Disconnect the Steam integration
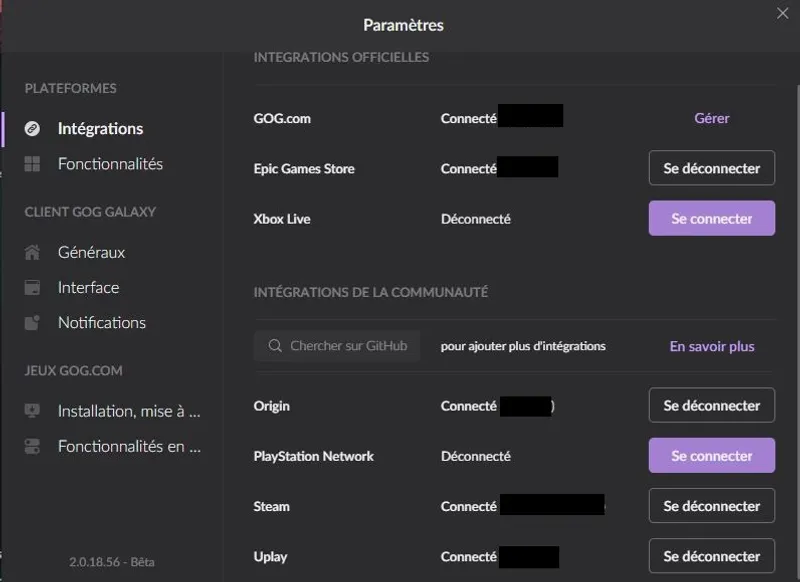 tap(711, 505)
